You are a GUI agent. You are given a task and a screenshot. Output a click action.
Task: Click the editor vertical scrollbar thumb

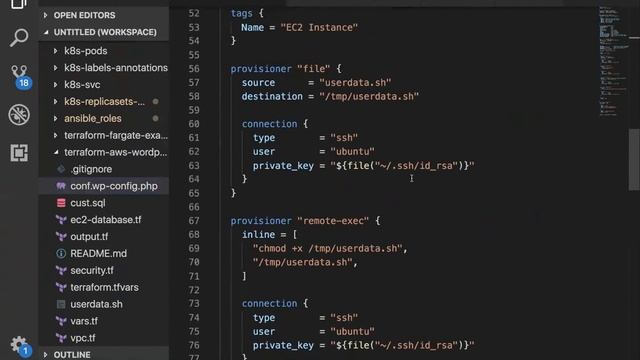pos(634,159)
